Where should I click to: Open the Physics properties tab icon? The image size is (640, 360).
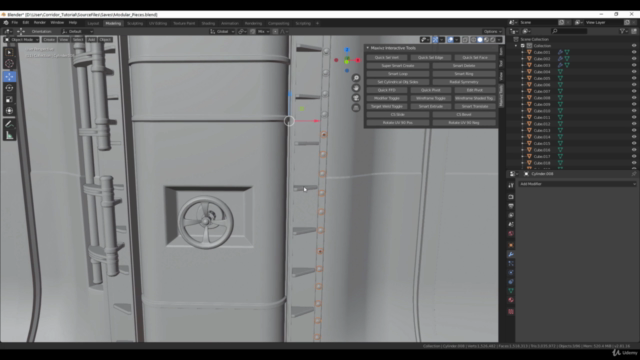click(x=511, y=272)
